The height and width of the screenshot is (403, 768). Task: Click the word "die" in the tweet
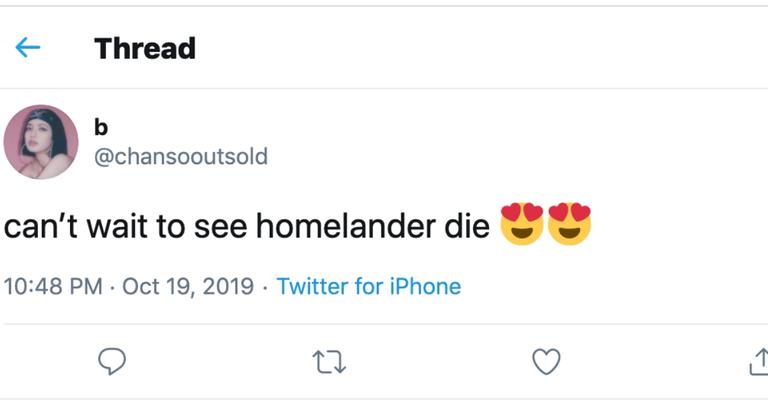coord(465,226)
